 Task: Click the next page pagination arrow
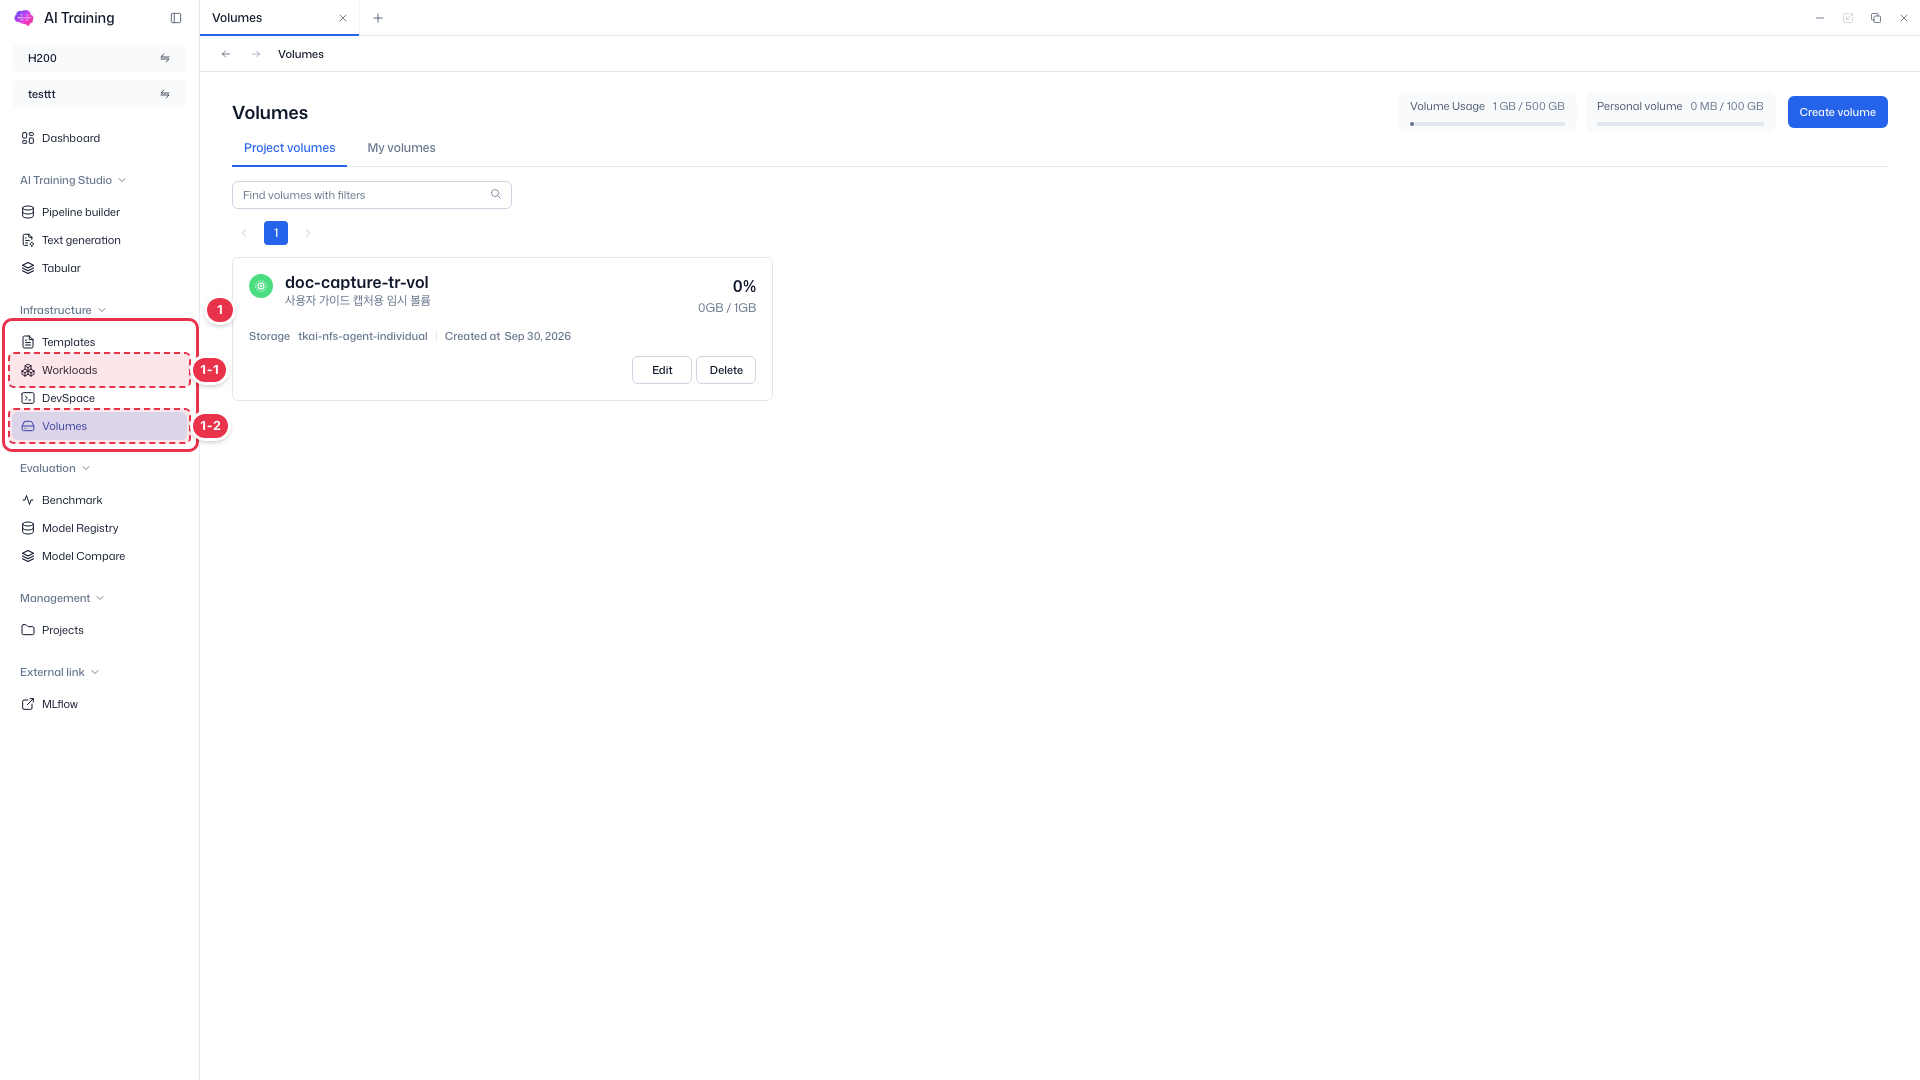[308, 233]
